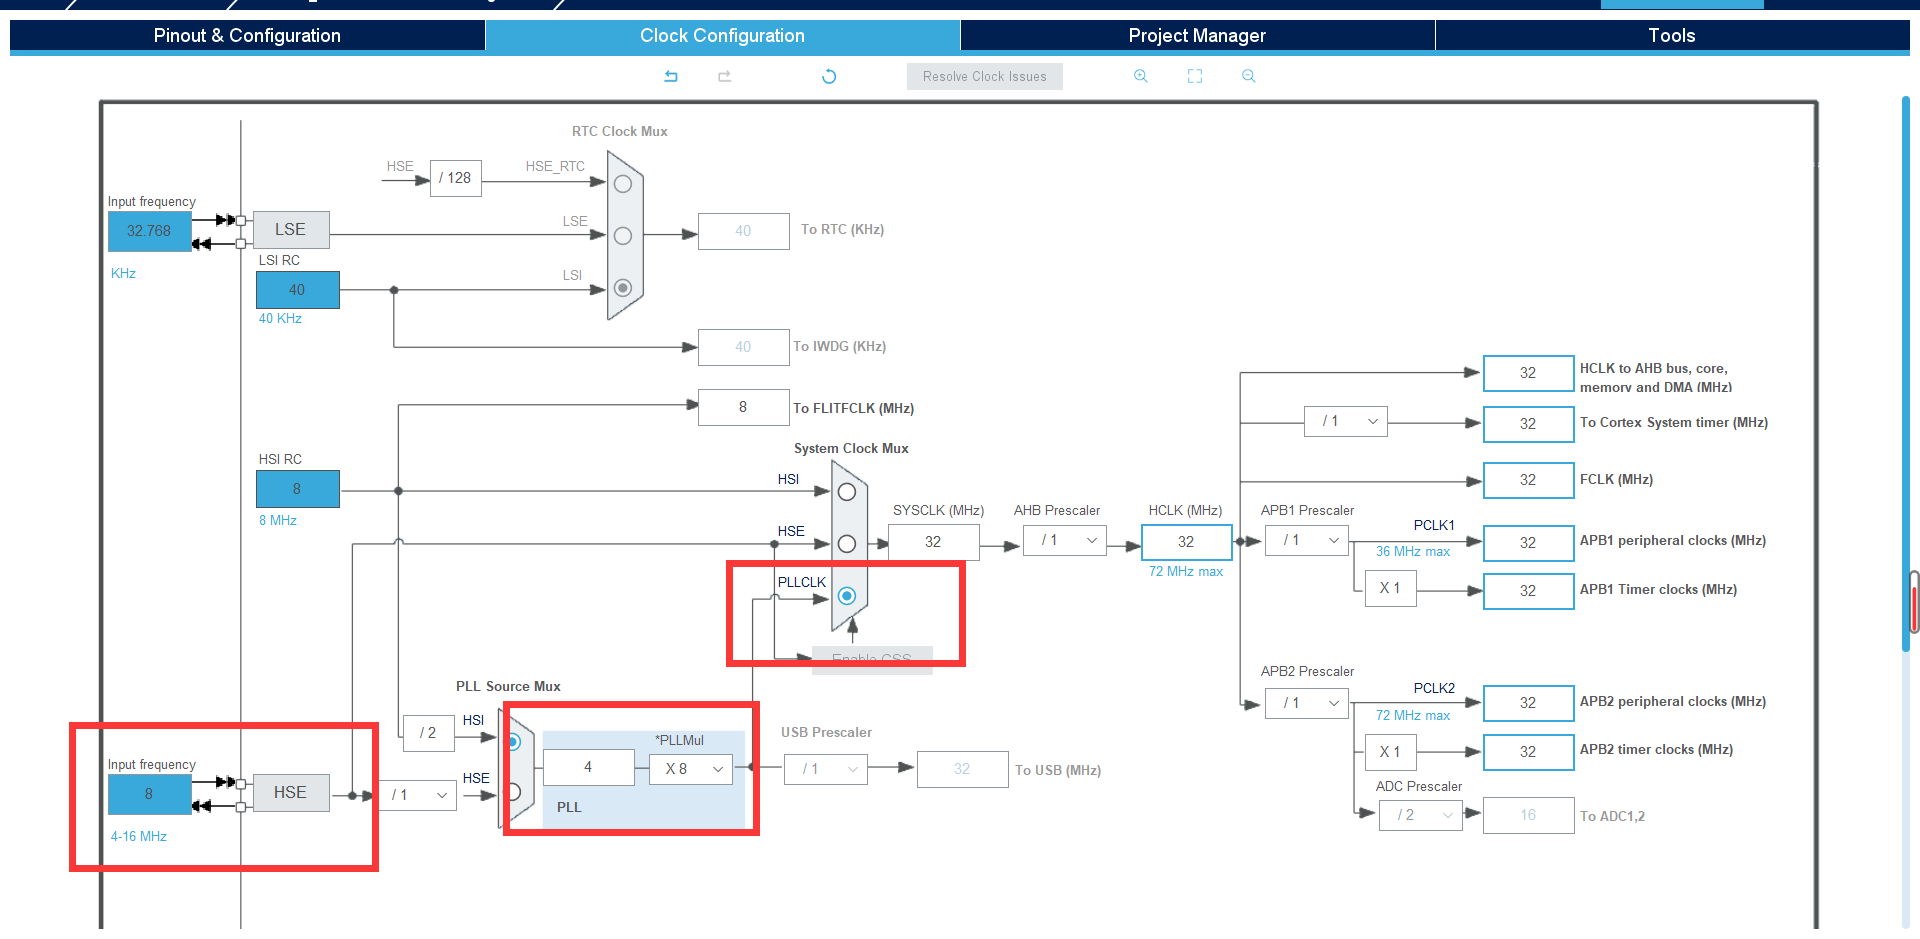Open the USB Prescaler dropdown
The height and width of the screenshot is (939, 1920).
click(826, 769)
